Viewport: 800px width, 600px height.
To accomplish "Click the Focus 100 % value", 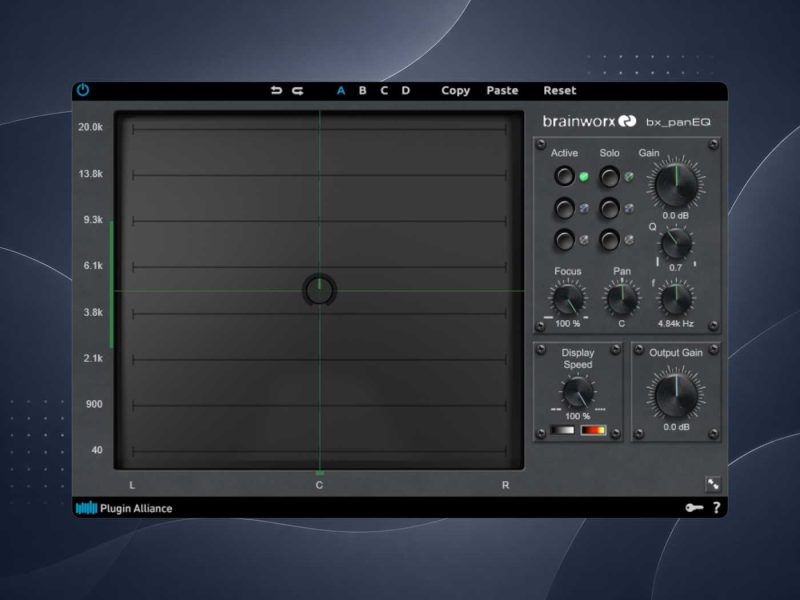I will tap(567, 323).
